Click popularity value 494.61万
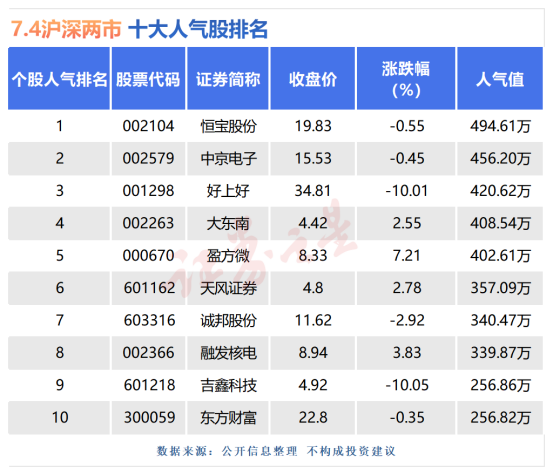The height and width of the screenshot is (476, 553). (x=500, y=126)
